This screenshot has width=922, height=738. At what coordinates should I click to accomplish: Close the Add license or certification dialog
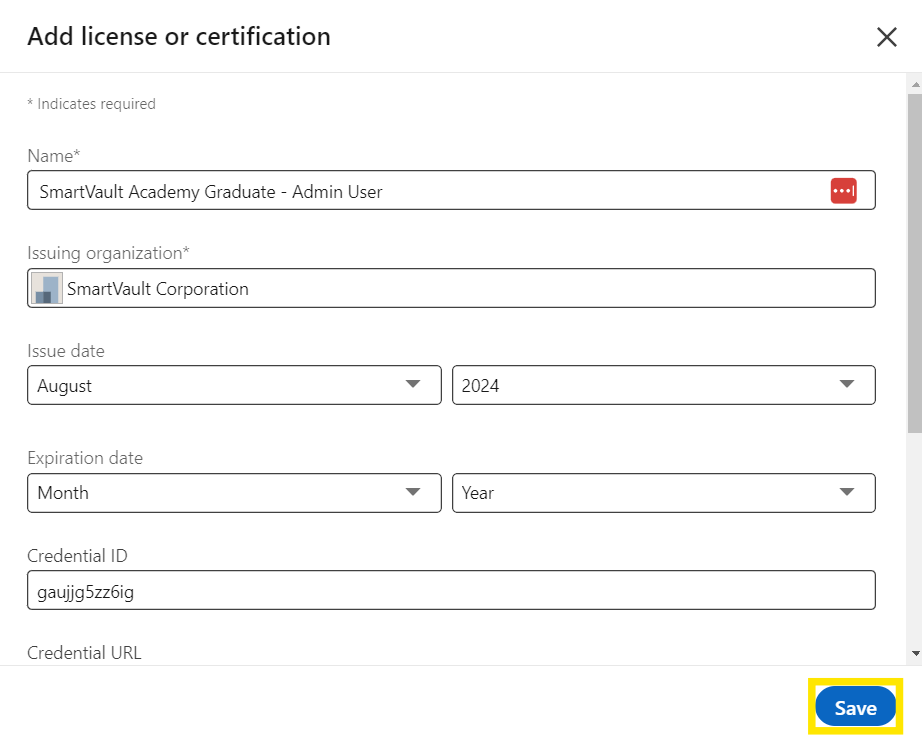(886, 37)
